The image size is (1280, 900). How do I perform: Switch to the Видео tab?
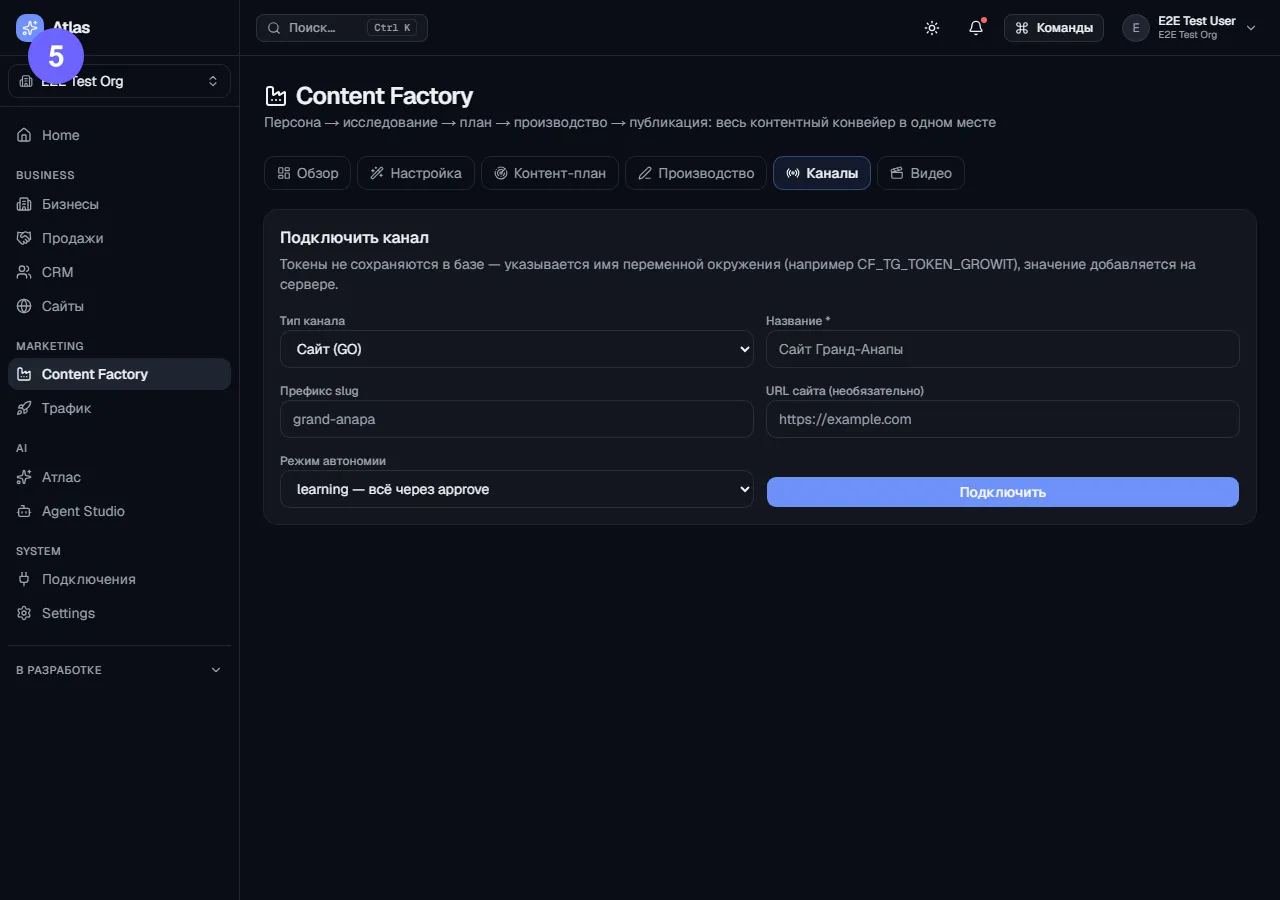coord(921,173)
